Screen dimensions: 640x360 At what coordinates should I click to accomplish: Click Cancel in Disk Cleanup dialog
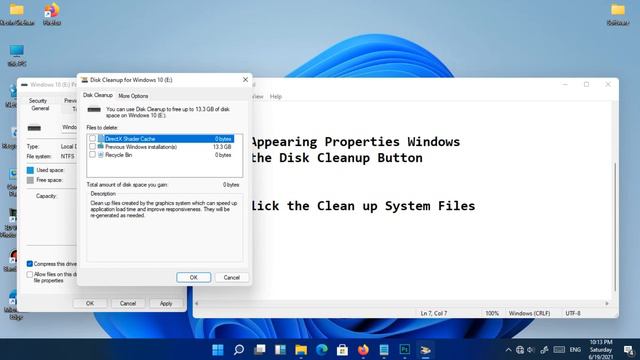coord(231,277)
